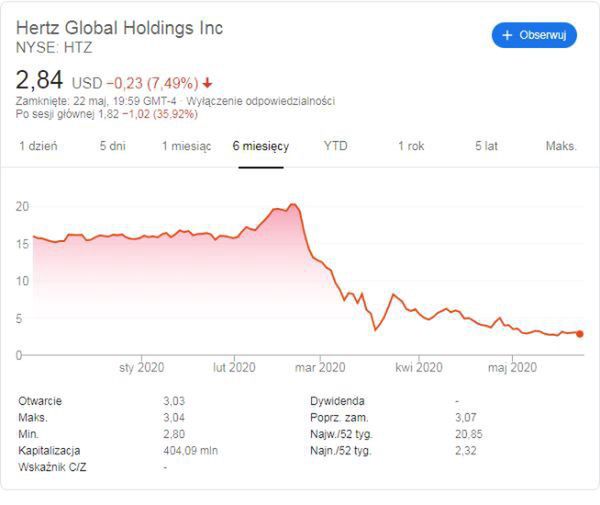
Task: Click the blue Obserwuj follow button
Action: [x=535, y=35]
